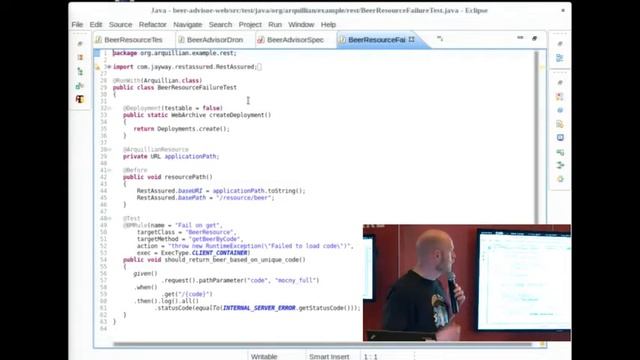
Task: Click the class name BeerResourceFailureTest
Action: (197, 87)
